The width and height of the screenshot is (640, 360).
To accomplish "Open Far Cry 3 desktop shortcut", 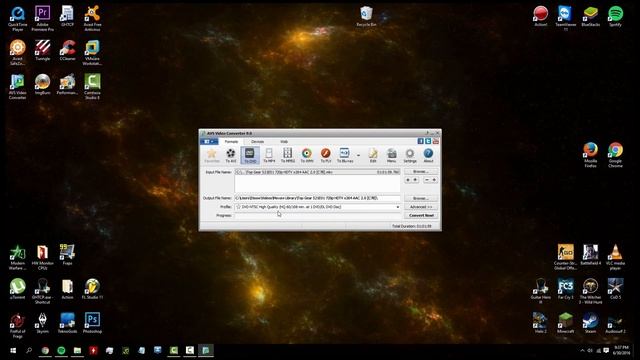I will (565, 289).
